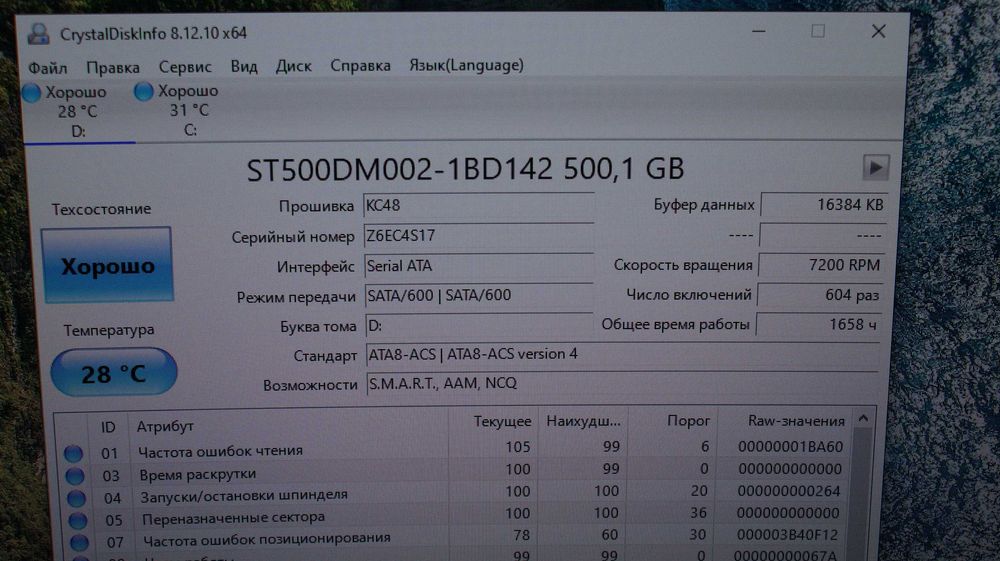
Task: Click the S.M.A.R.T., AAM, NCQ features field
Action: coord(622,383)
